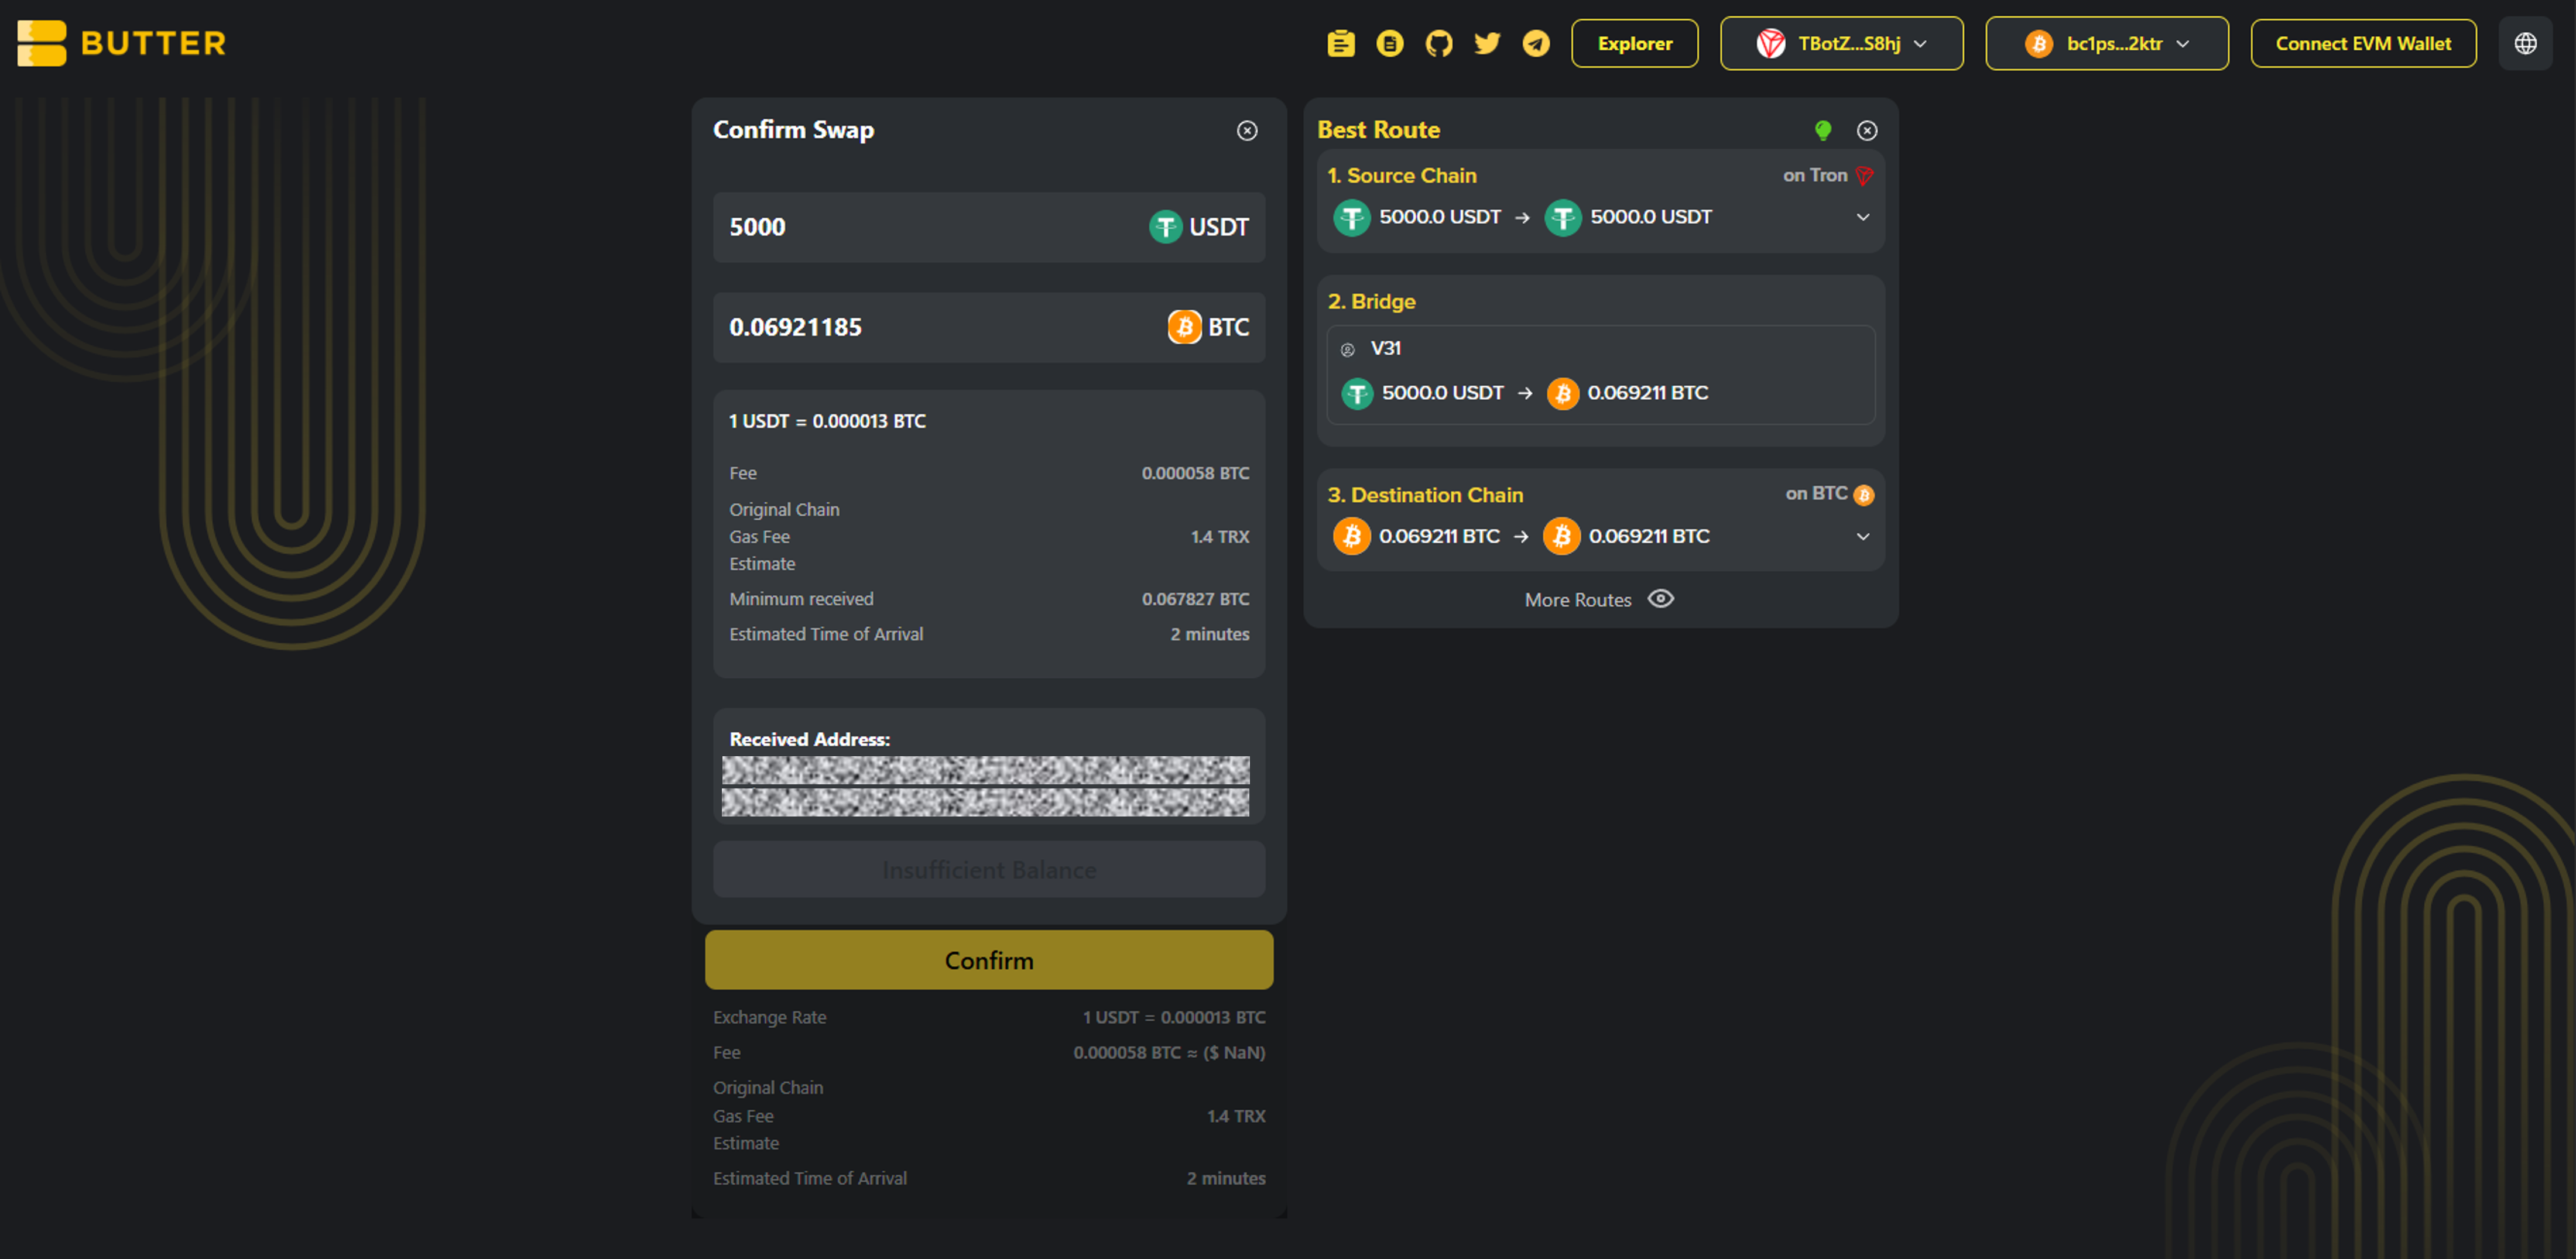Screen dimensions: 2576x1259
Task: Close the Confirm Swap panel
Action: [x=1247, y=130]
